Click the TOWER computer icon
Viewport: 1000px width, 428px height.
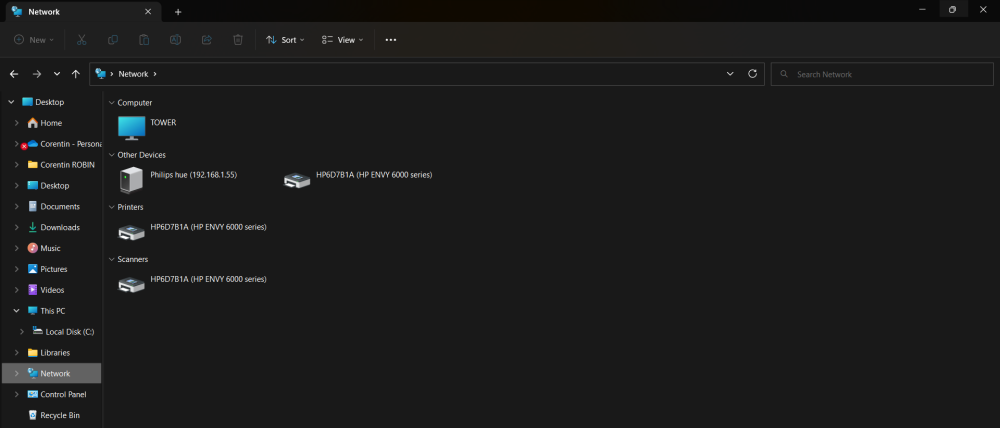[132, 128]
